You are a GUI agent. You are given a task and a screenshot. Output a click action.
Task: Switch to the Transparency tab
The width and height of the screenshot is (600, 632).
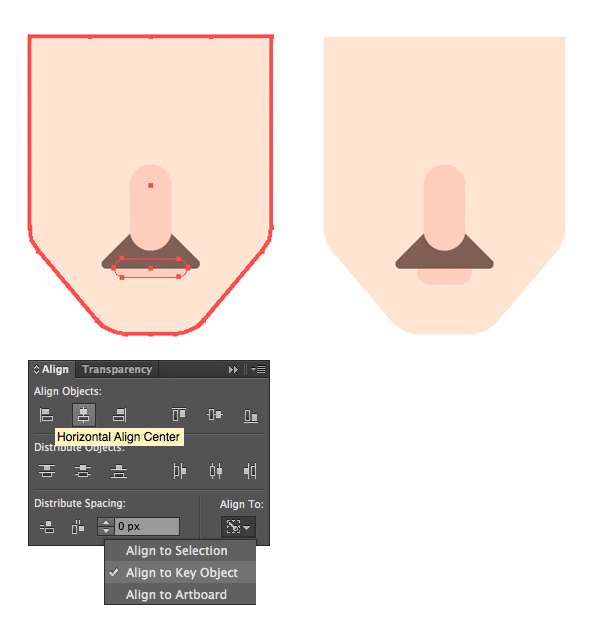pyautogui.click(x=117, y=369)
